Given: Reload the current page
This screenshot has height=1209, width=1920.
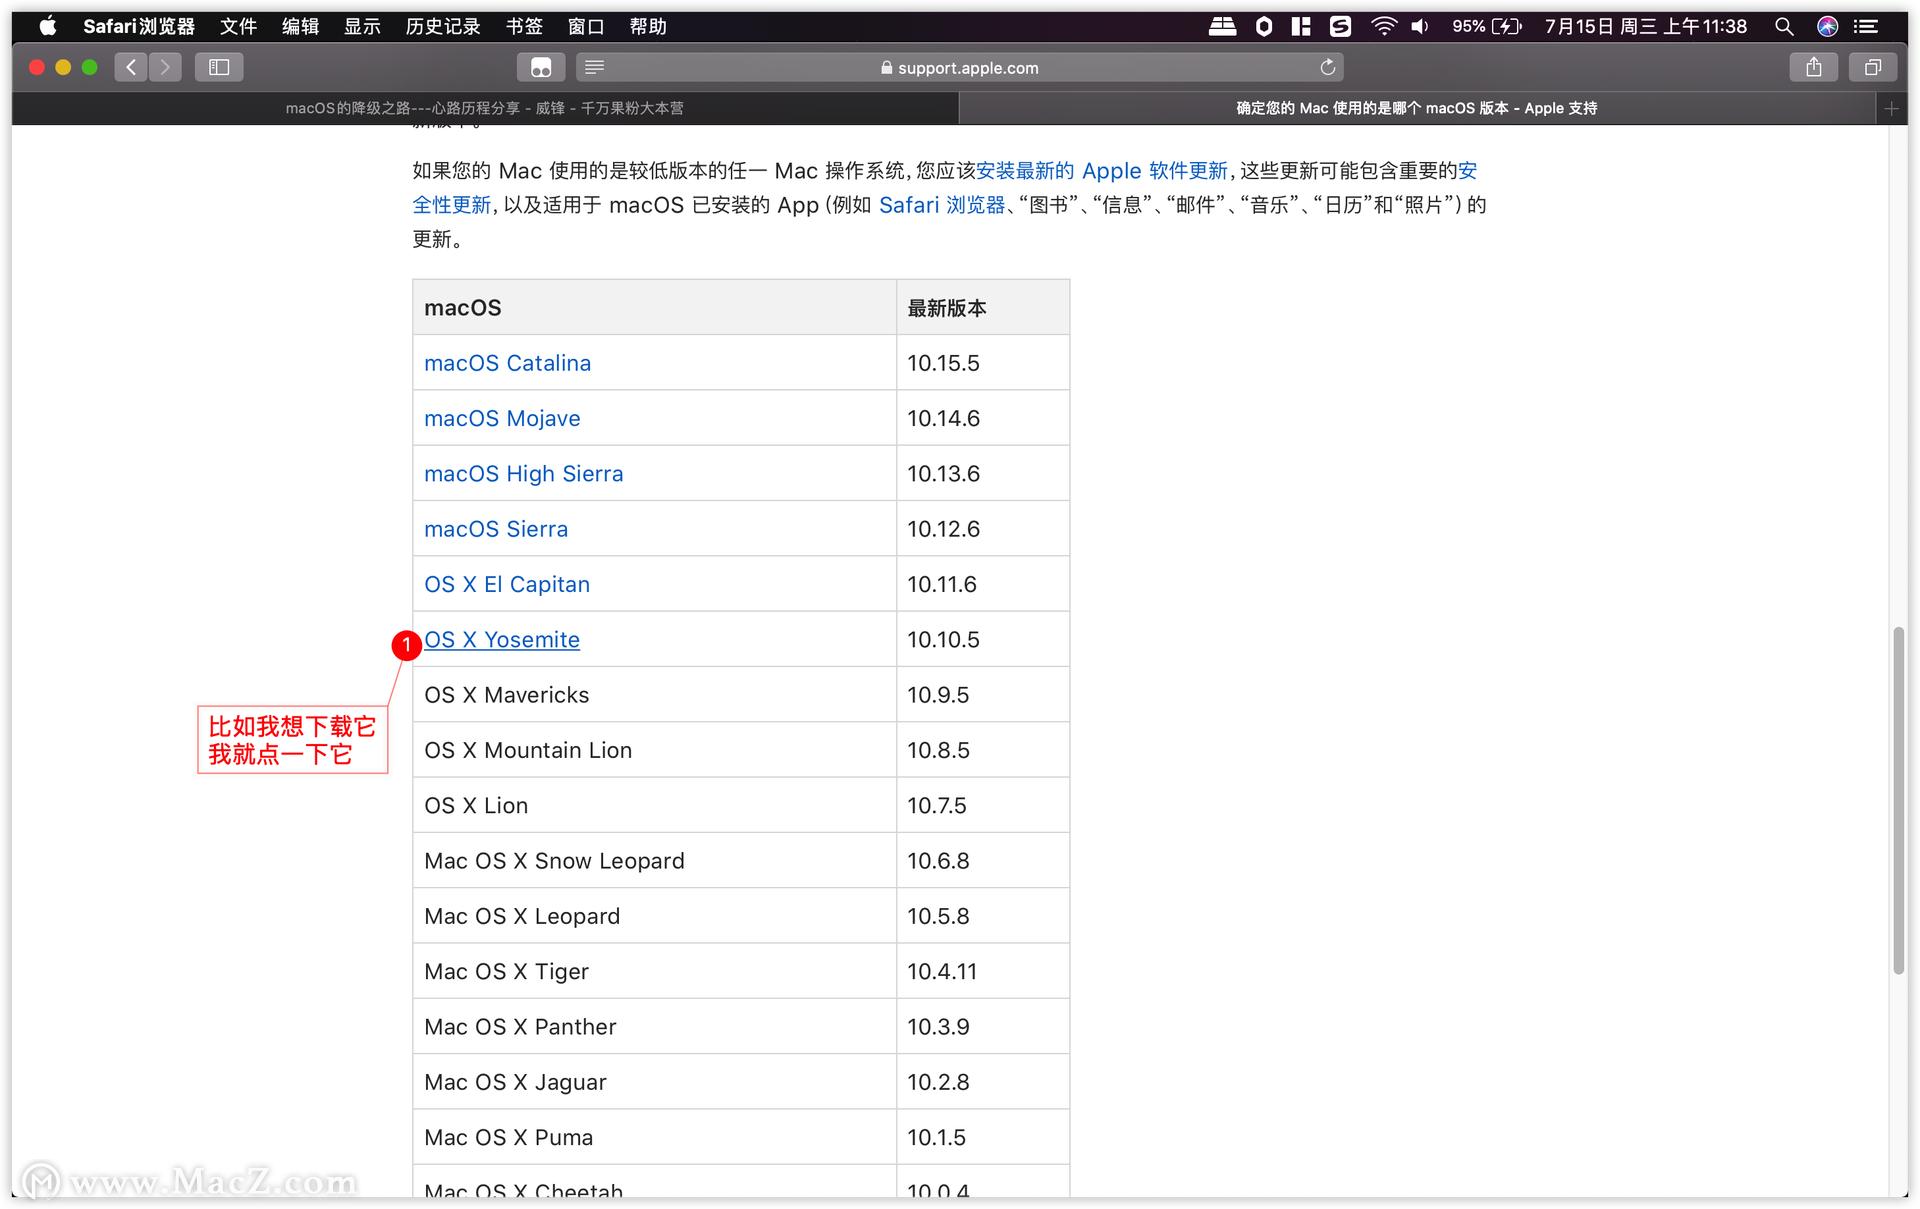Looking at the screenshot, I should point(1327,67).
